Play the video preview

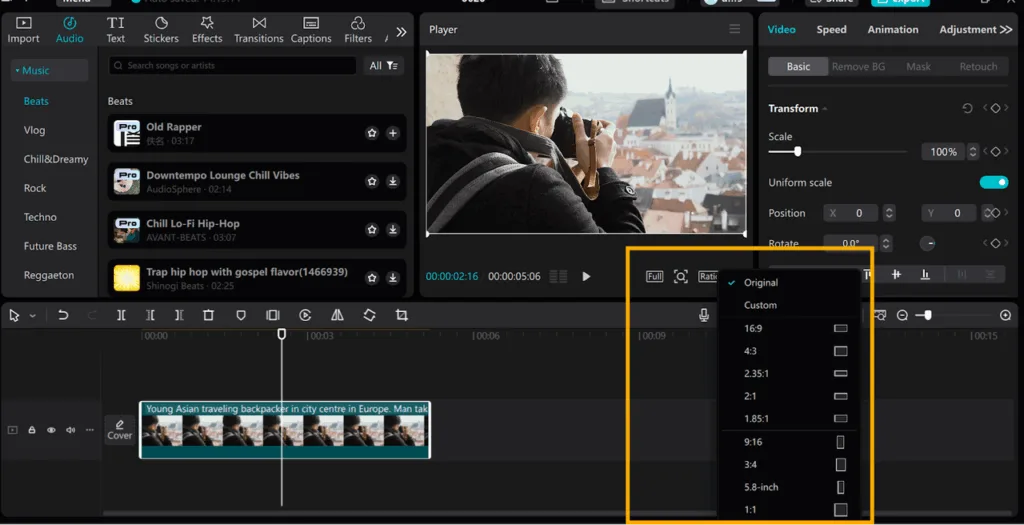pyautogui.click(x=586, y=276)
